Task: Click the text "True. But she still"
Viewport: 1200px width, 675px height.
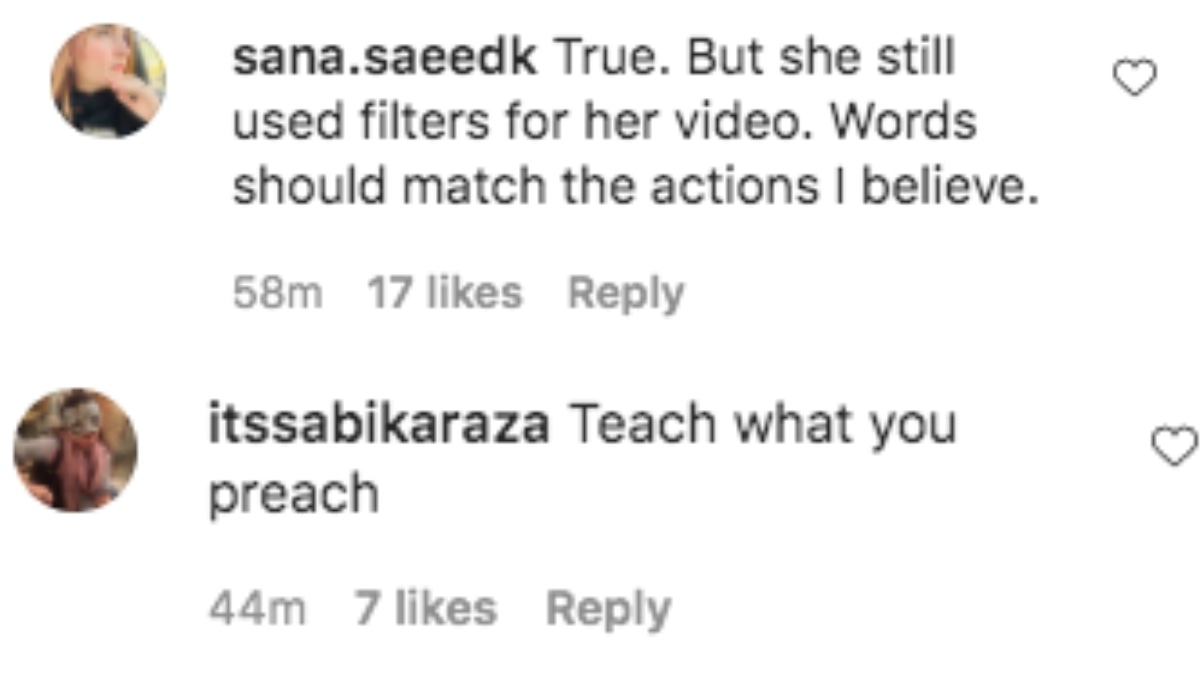Action: click(755, 60)
